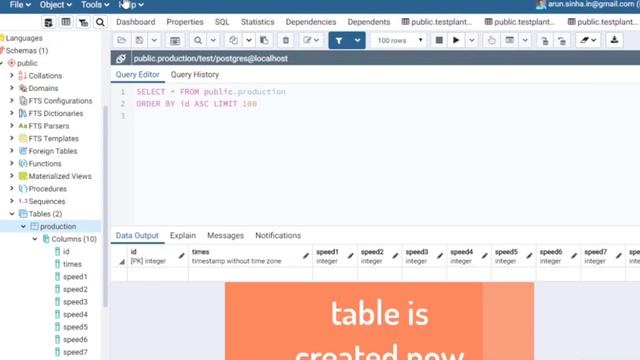
Task: Open the File menu
Action: click(x=20, y=5)
